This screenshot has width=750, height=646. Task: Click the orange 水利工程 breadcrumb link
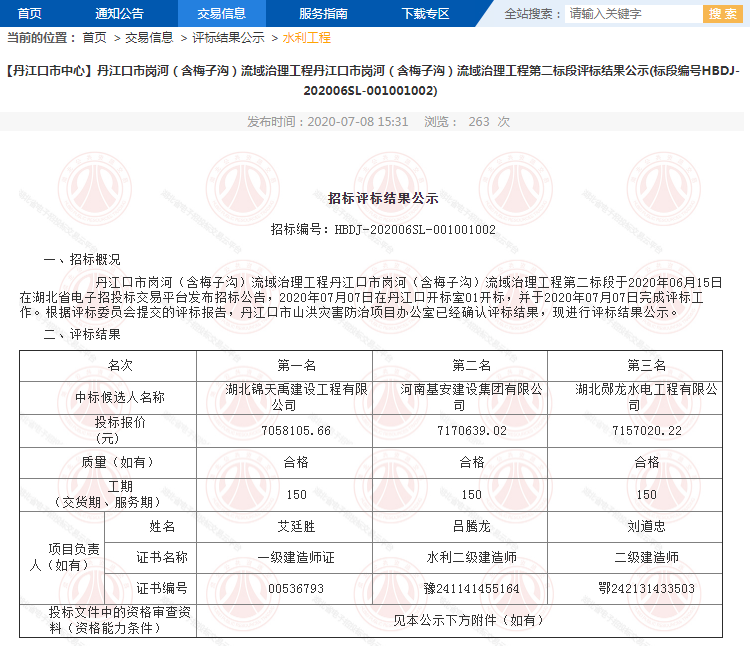(306, 37)
